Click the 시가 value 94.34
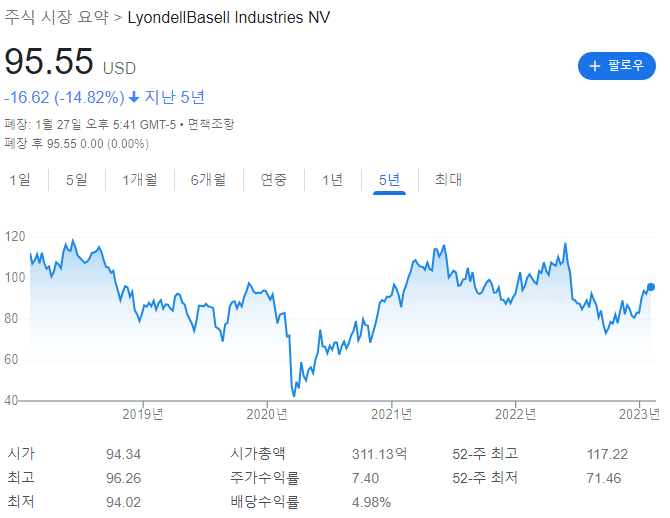The width and height of the screenshot is (670, 518). coord(123,454)
